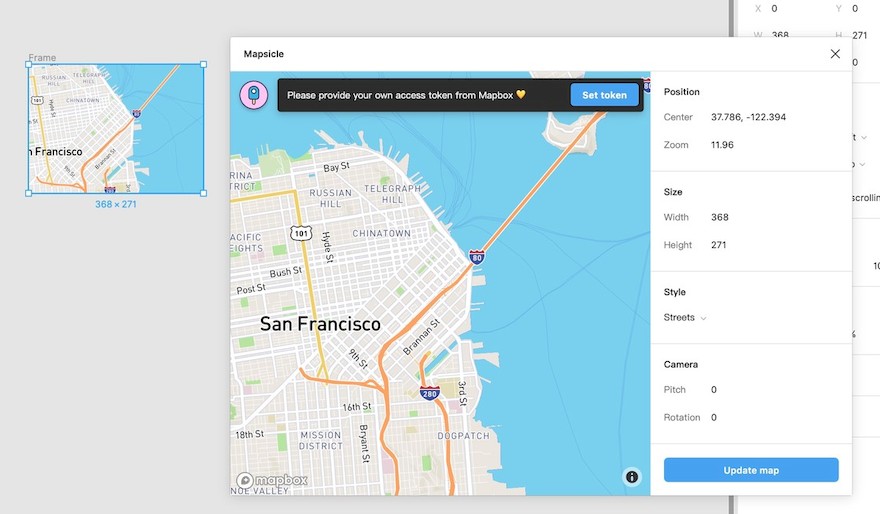The width and height of the screenshot is (880, 514).
Task: Click the Bush St street label
Action: tap(286, 272)
